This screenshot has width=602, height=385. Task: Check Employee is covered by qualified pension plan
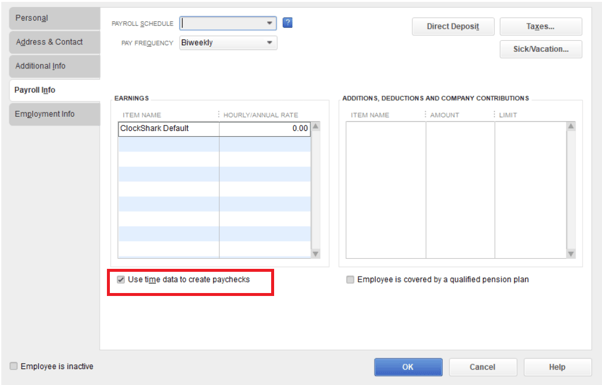point(350,279)
